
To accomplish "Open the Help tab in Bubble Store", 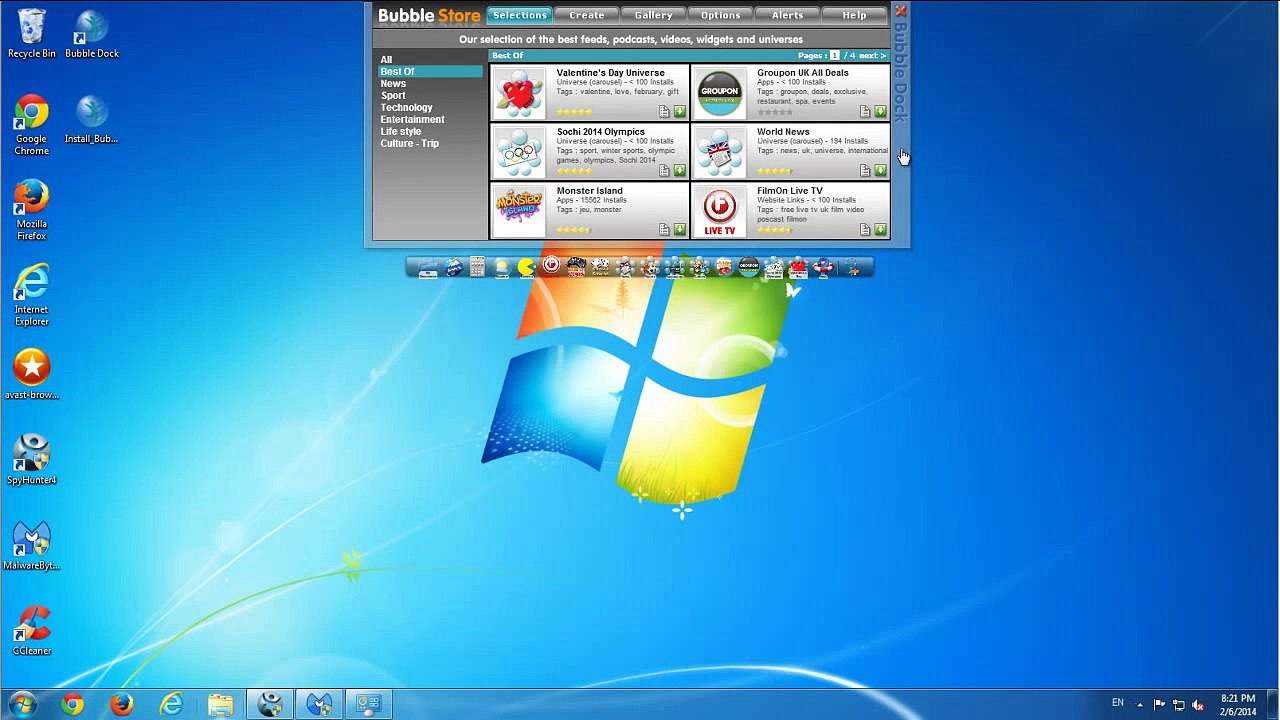I will [x=854, y=15].
